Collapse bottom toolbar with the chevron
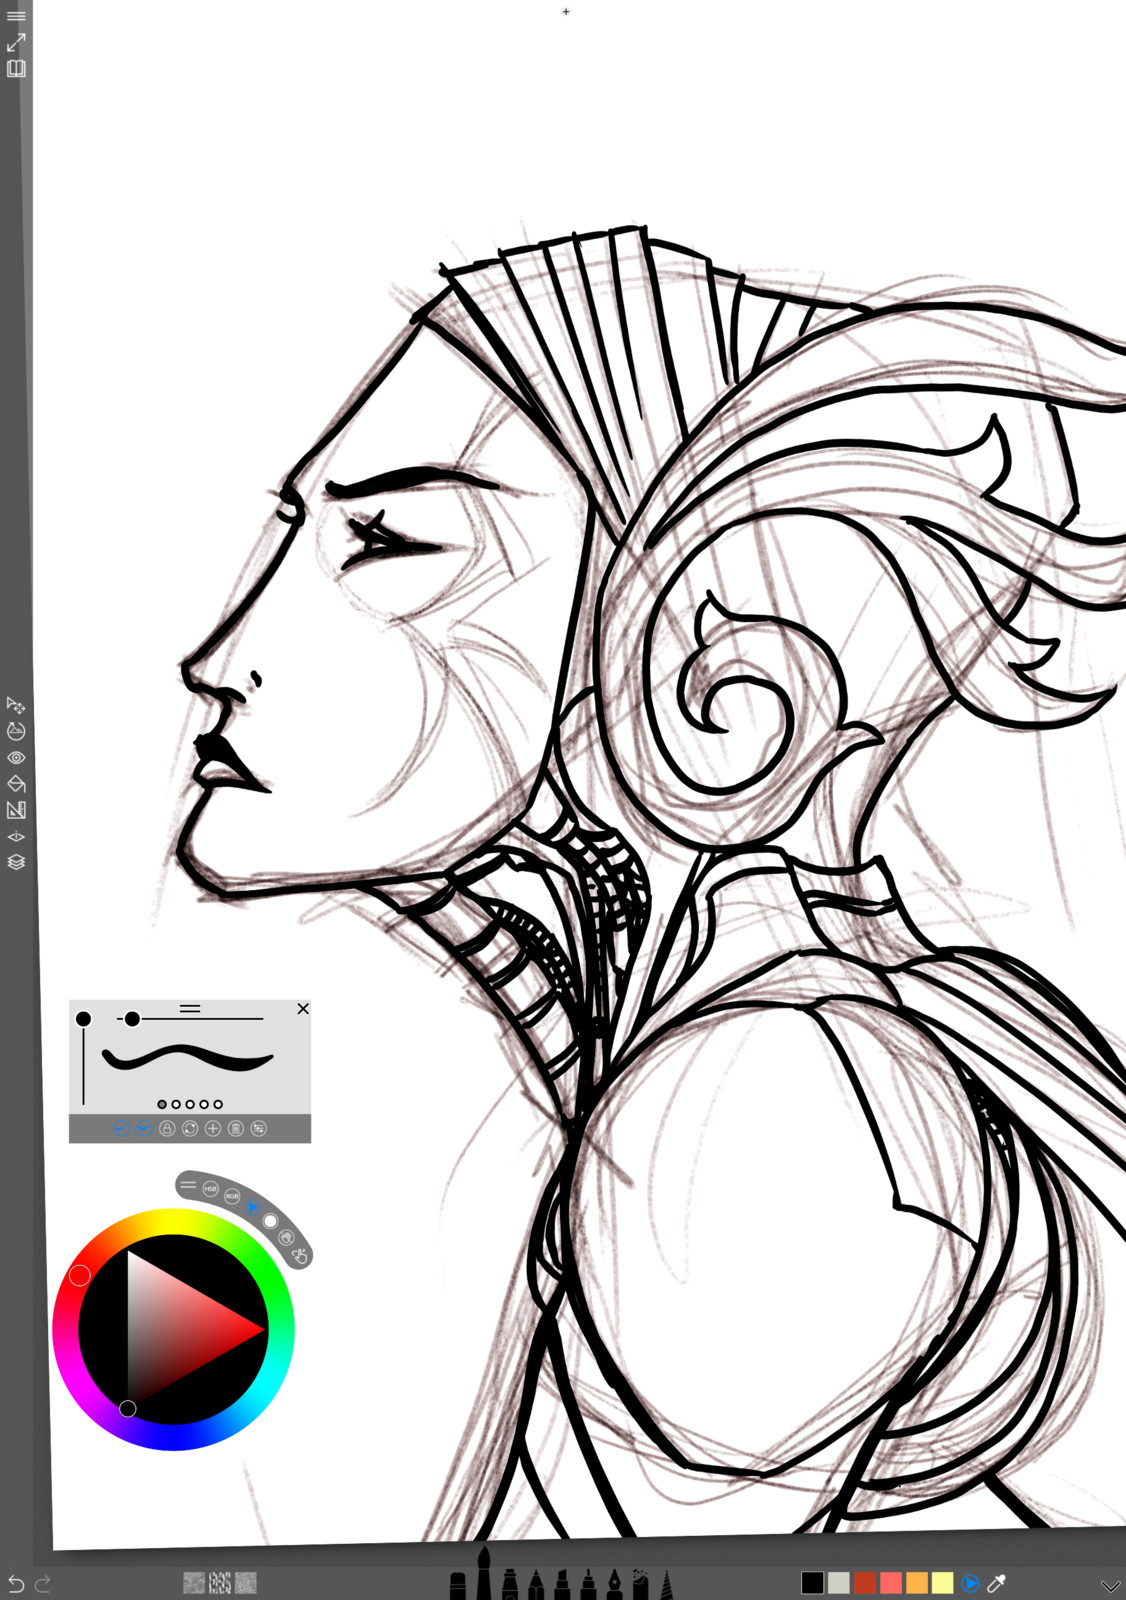Screen dimensions: 1126x1600 point(1110,1586)
